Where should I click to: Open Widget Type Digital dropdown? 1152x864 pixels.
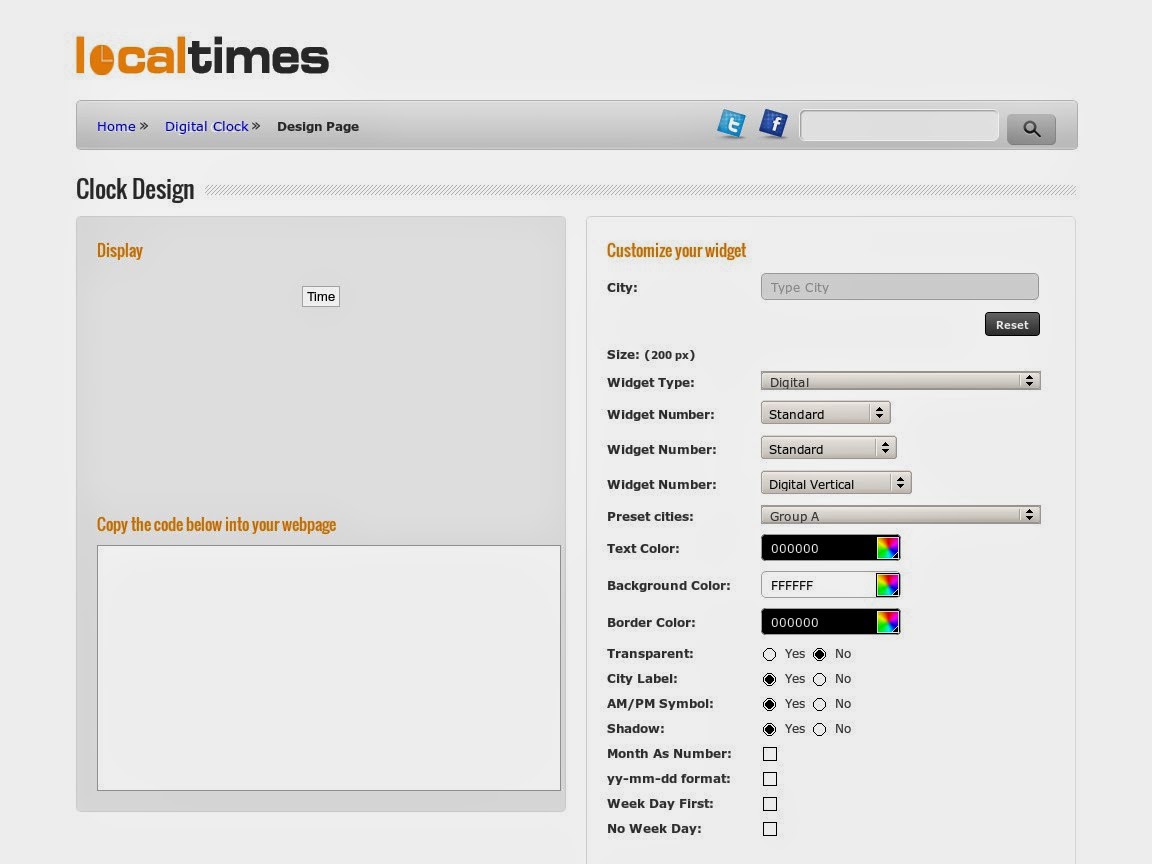(901, 381)
